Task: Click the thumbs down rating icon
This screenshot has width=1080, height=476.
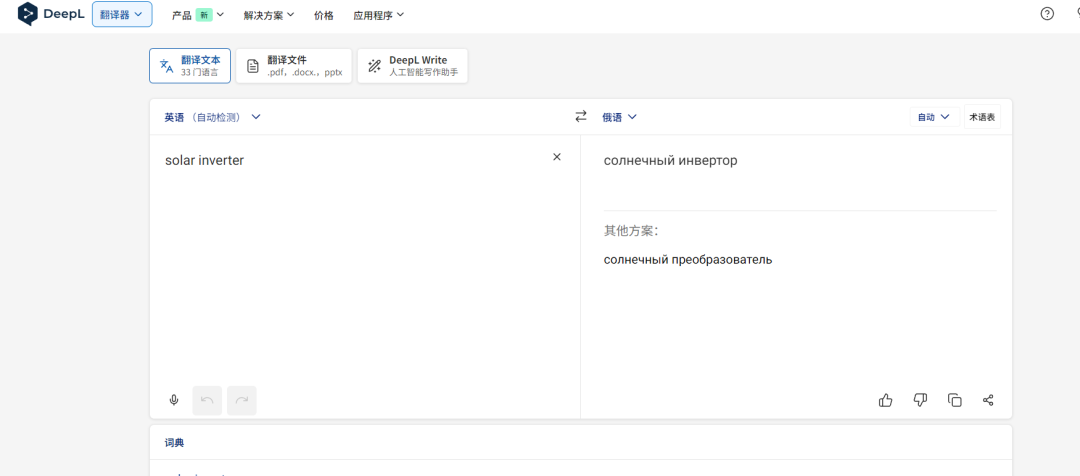Action: point(920,400)
